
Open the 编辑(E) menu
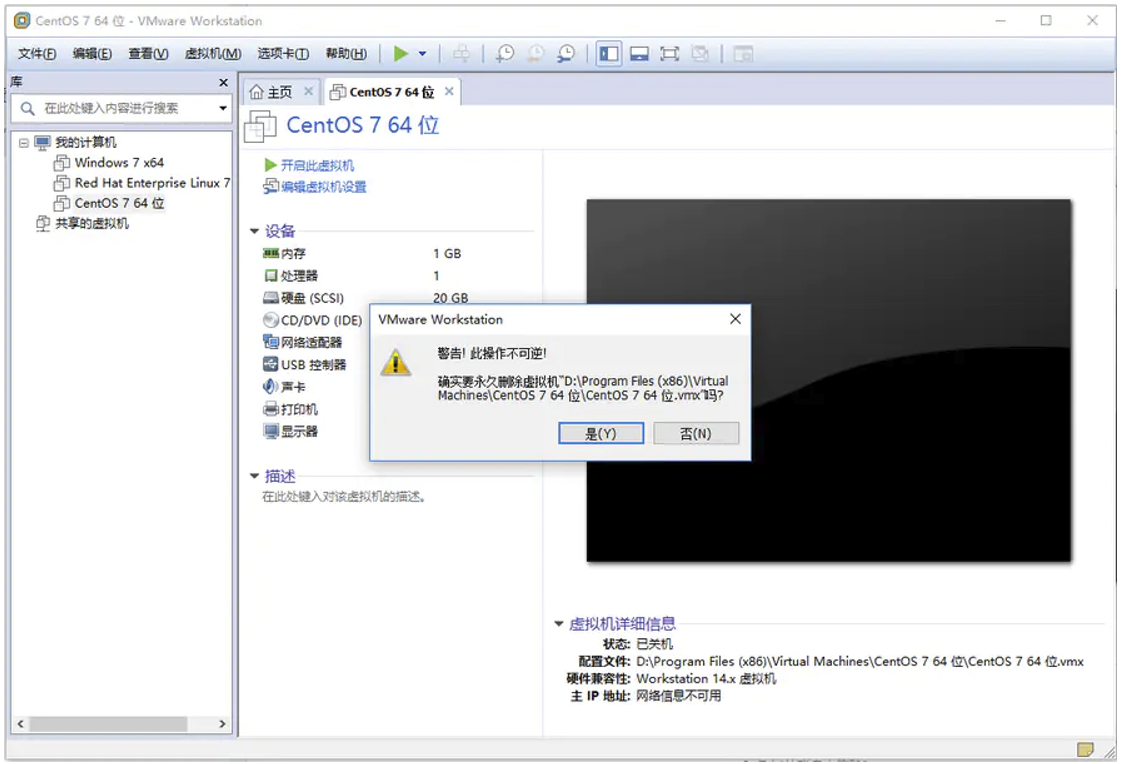[92, 54]
